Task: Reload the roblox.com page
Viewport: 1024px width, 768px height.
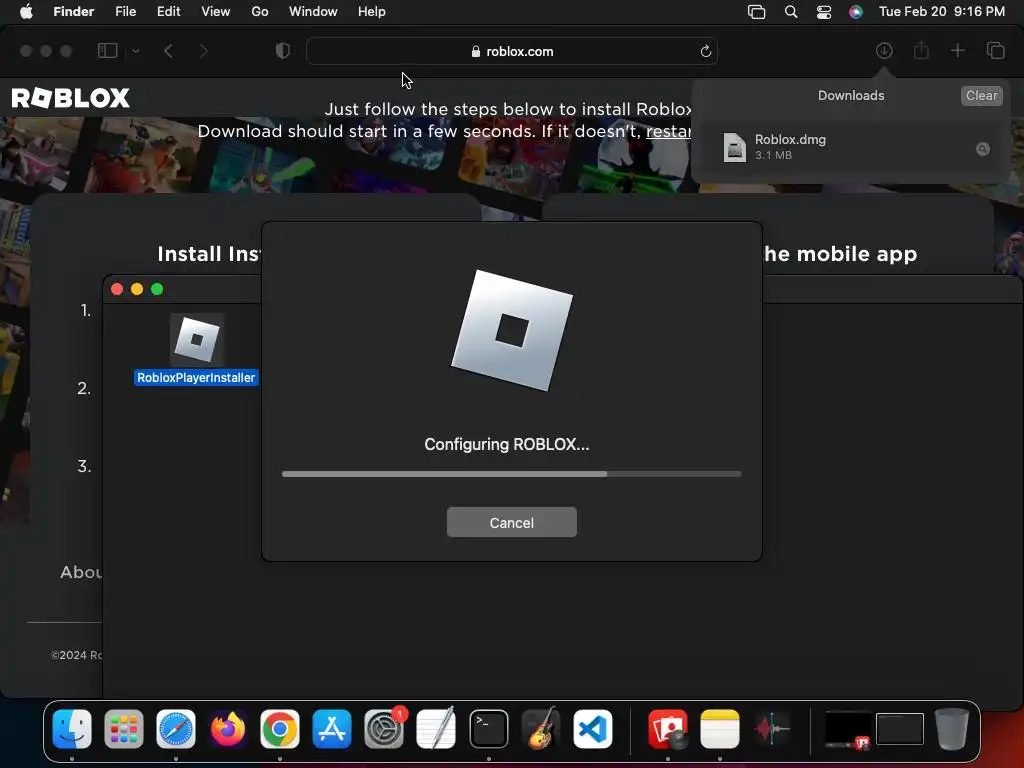Action: click(x=705, y=52)
